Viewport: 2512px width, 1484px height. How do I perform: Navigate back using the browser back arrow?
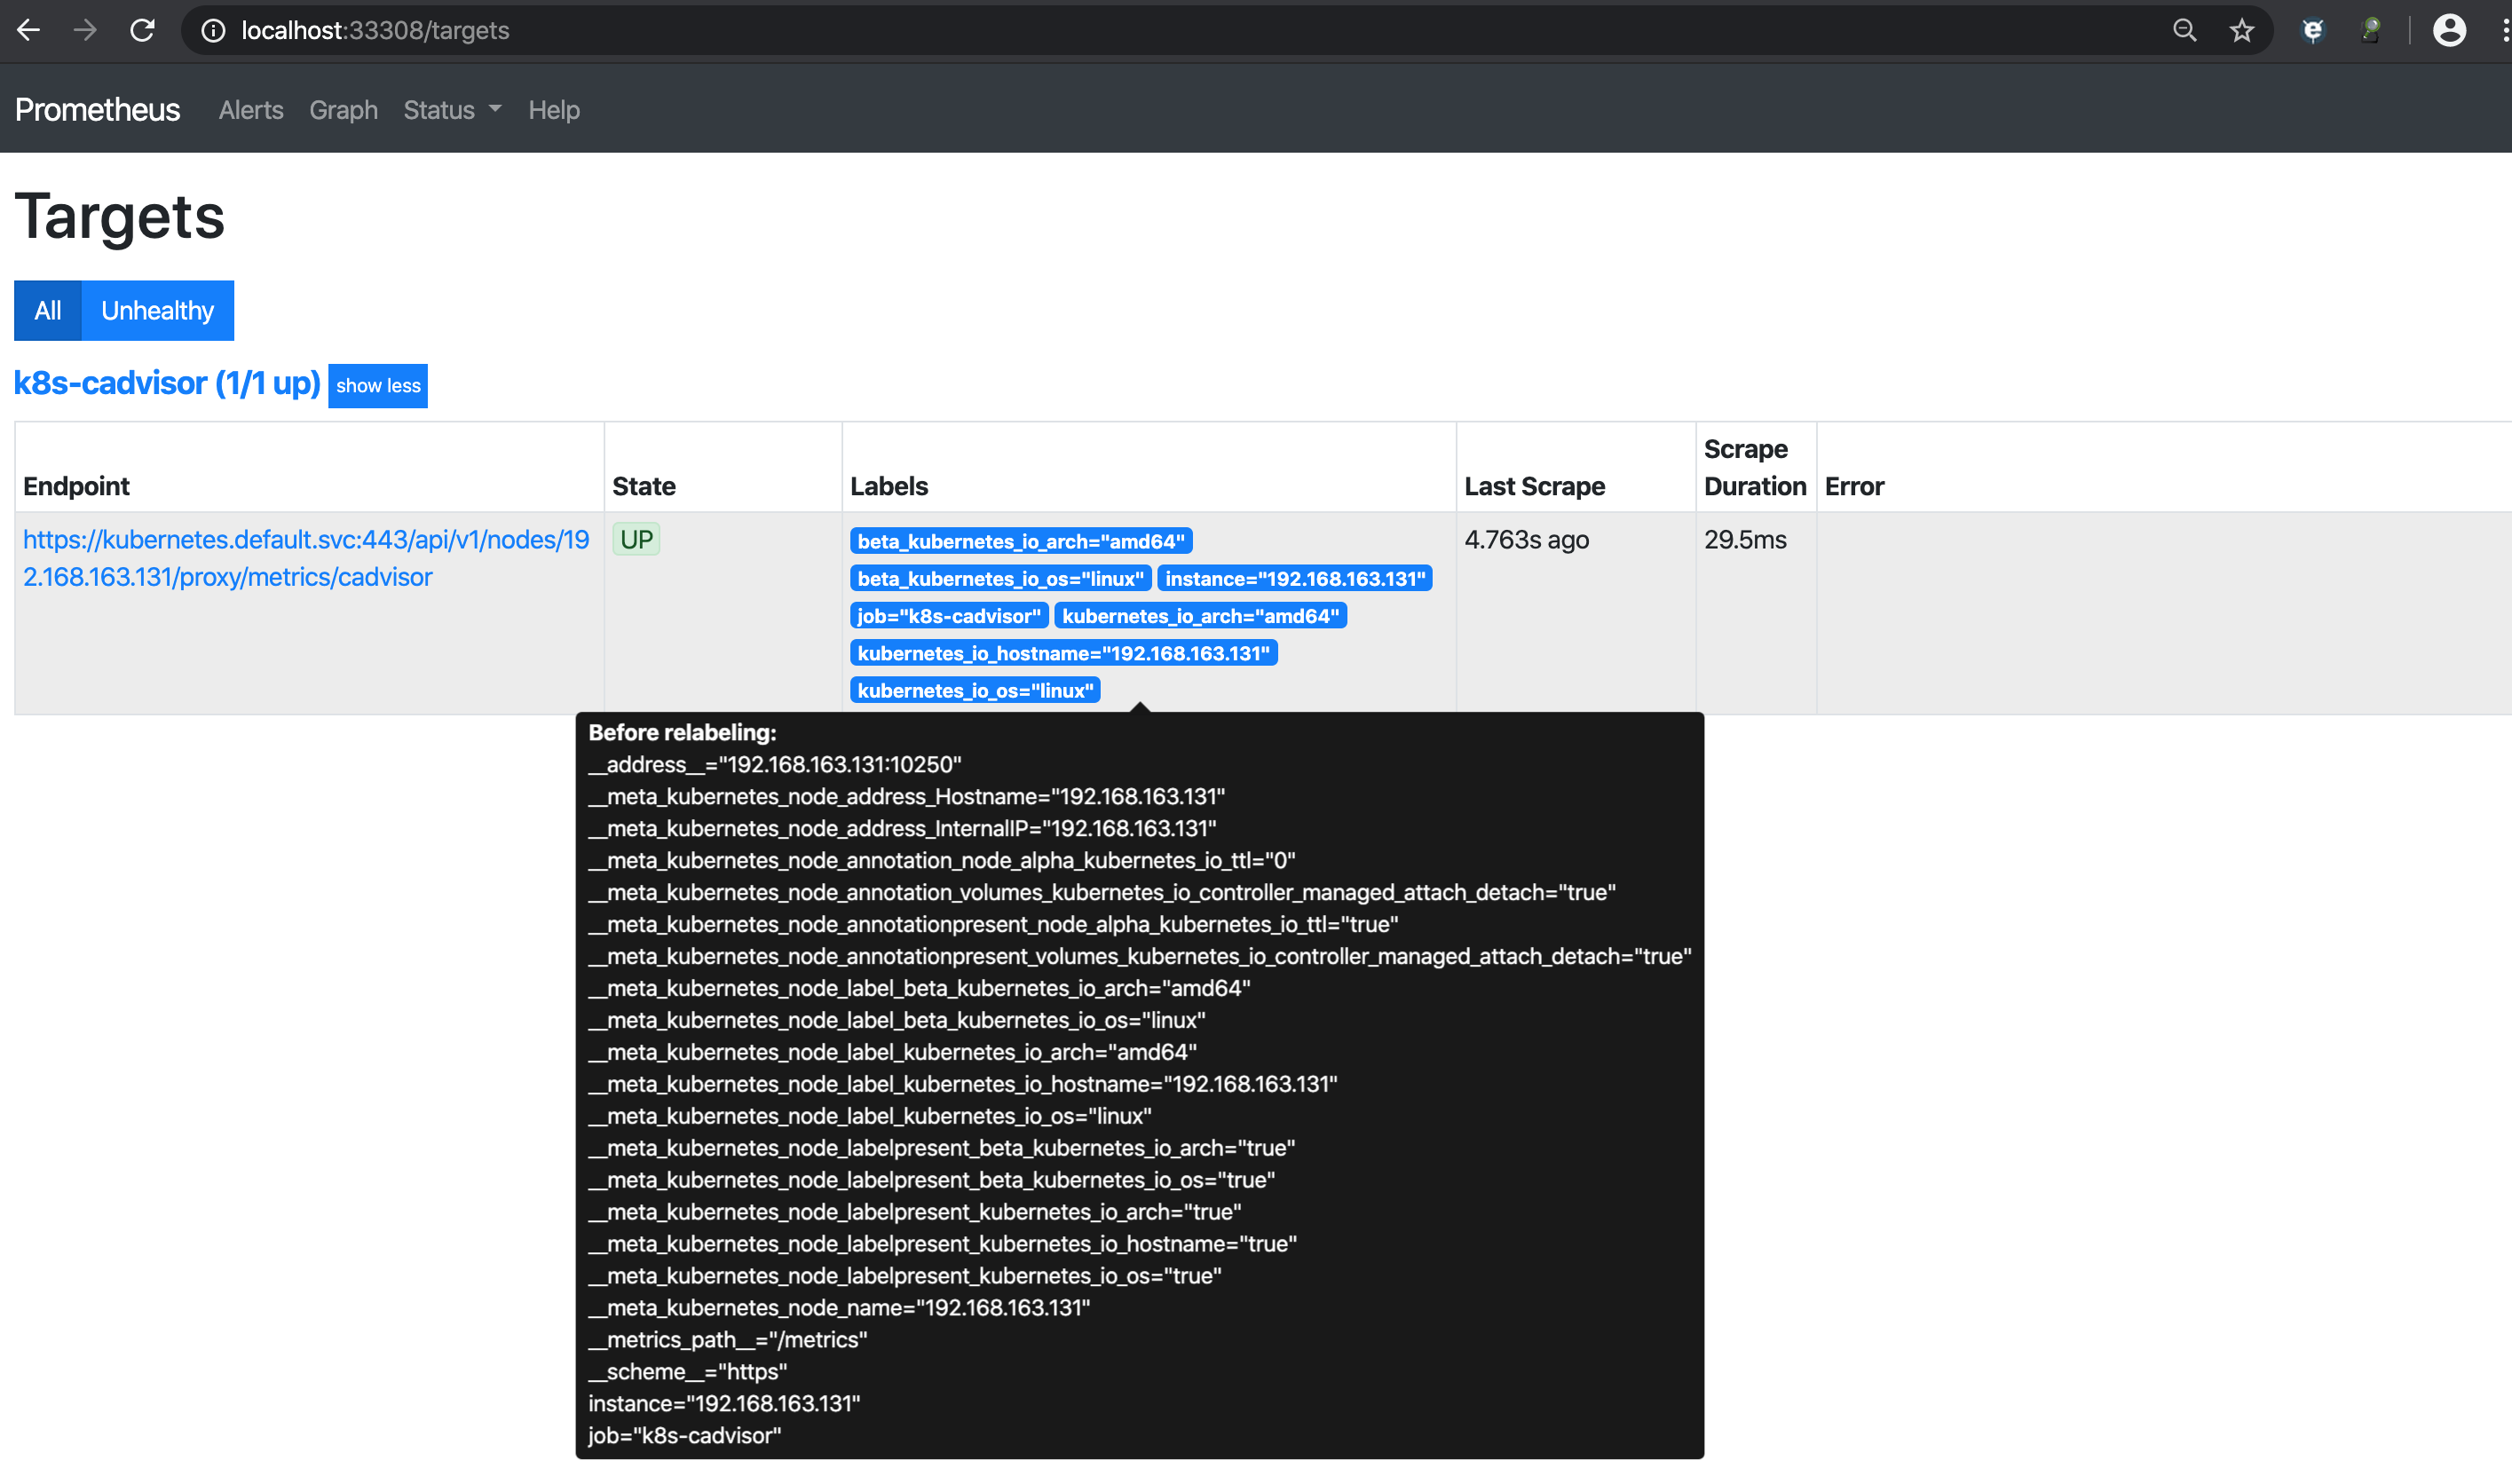[x=29, y=30]
